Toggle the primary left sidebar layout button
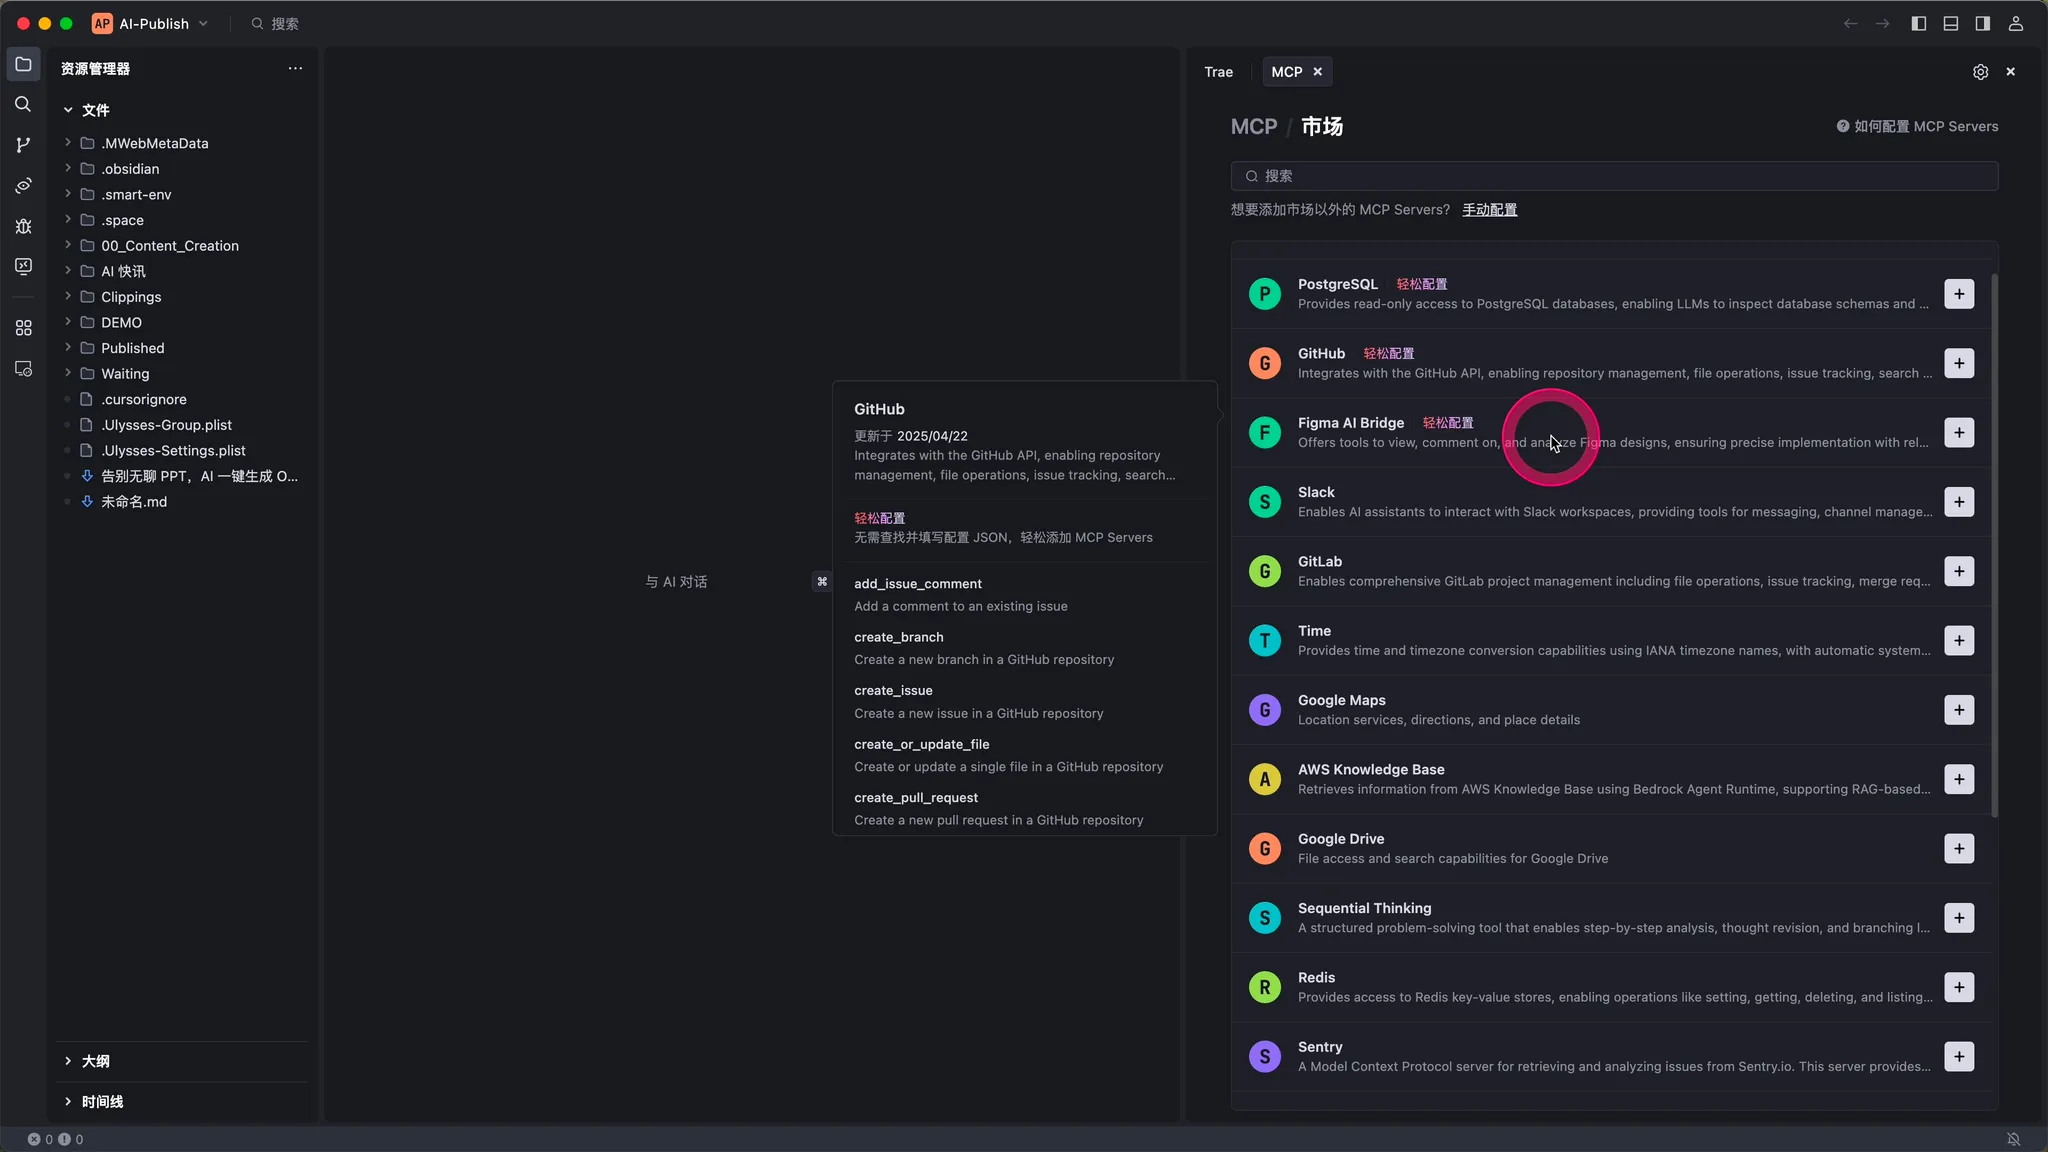 click(1918, 24)
